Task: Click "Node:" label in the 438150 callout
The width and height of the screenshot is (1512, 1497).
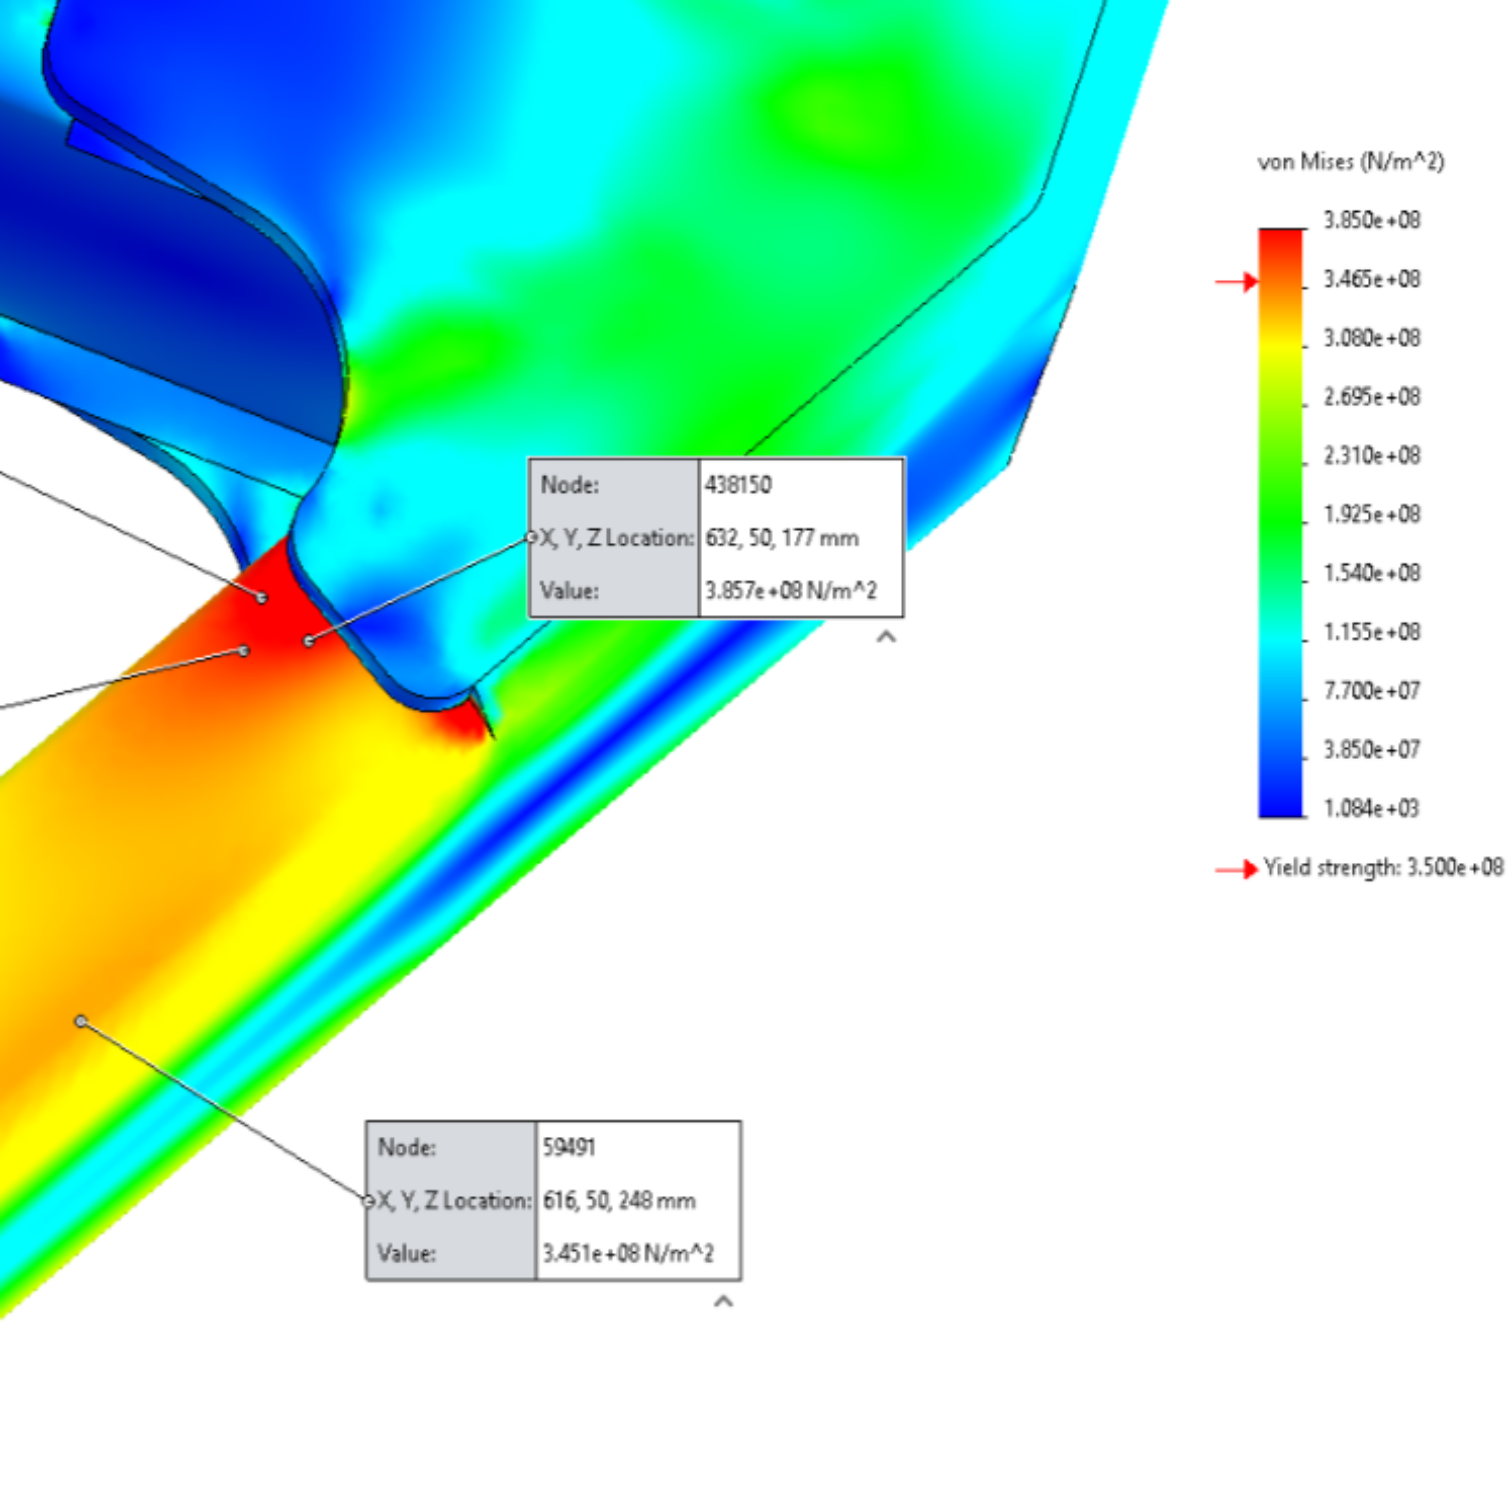Action: click(x=569, y=485)
